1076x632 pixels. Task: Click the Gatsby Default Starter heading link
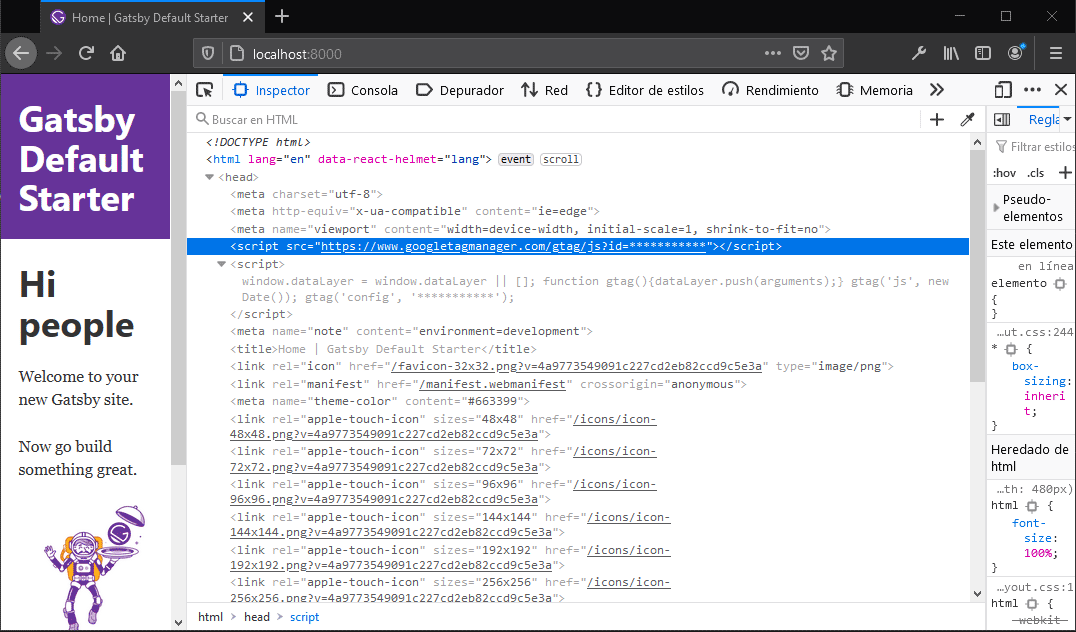[x=81, y=159]
